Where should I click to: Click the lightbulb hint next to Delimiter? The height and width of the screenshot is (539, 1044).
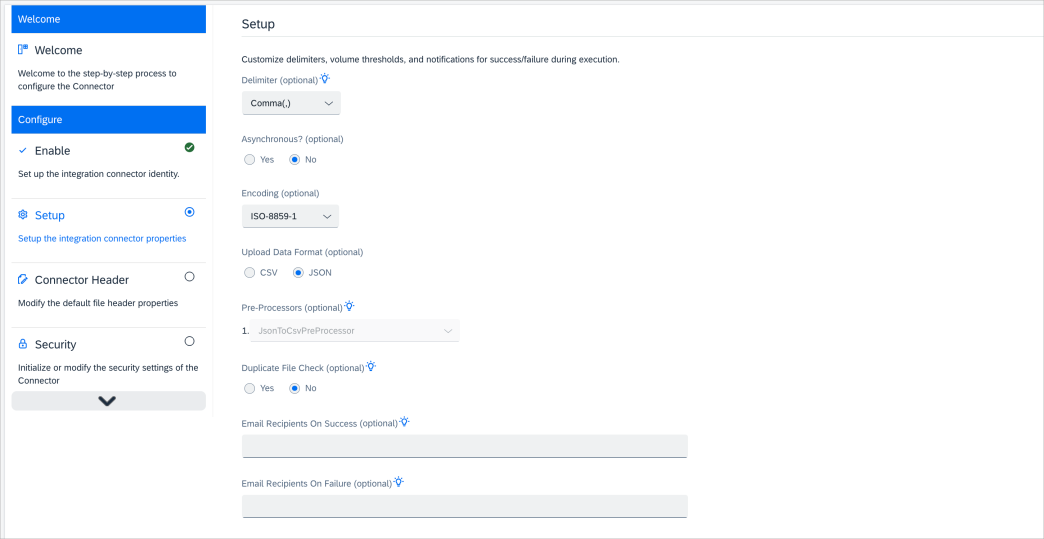325,79
